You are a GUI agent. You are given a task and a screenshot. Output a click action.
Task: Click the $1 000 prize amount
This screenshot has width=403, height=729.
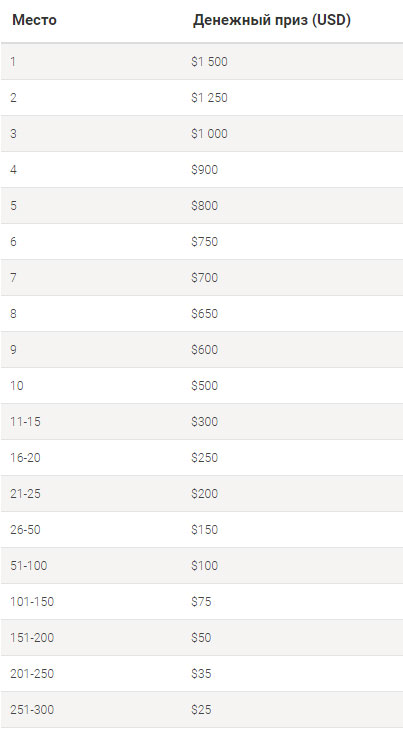(209, 134)
